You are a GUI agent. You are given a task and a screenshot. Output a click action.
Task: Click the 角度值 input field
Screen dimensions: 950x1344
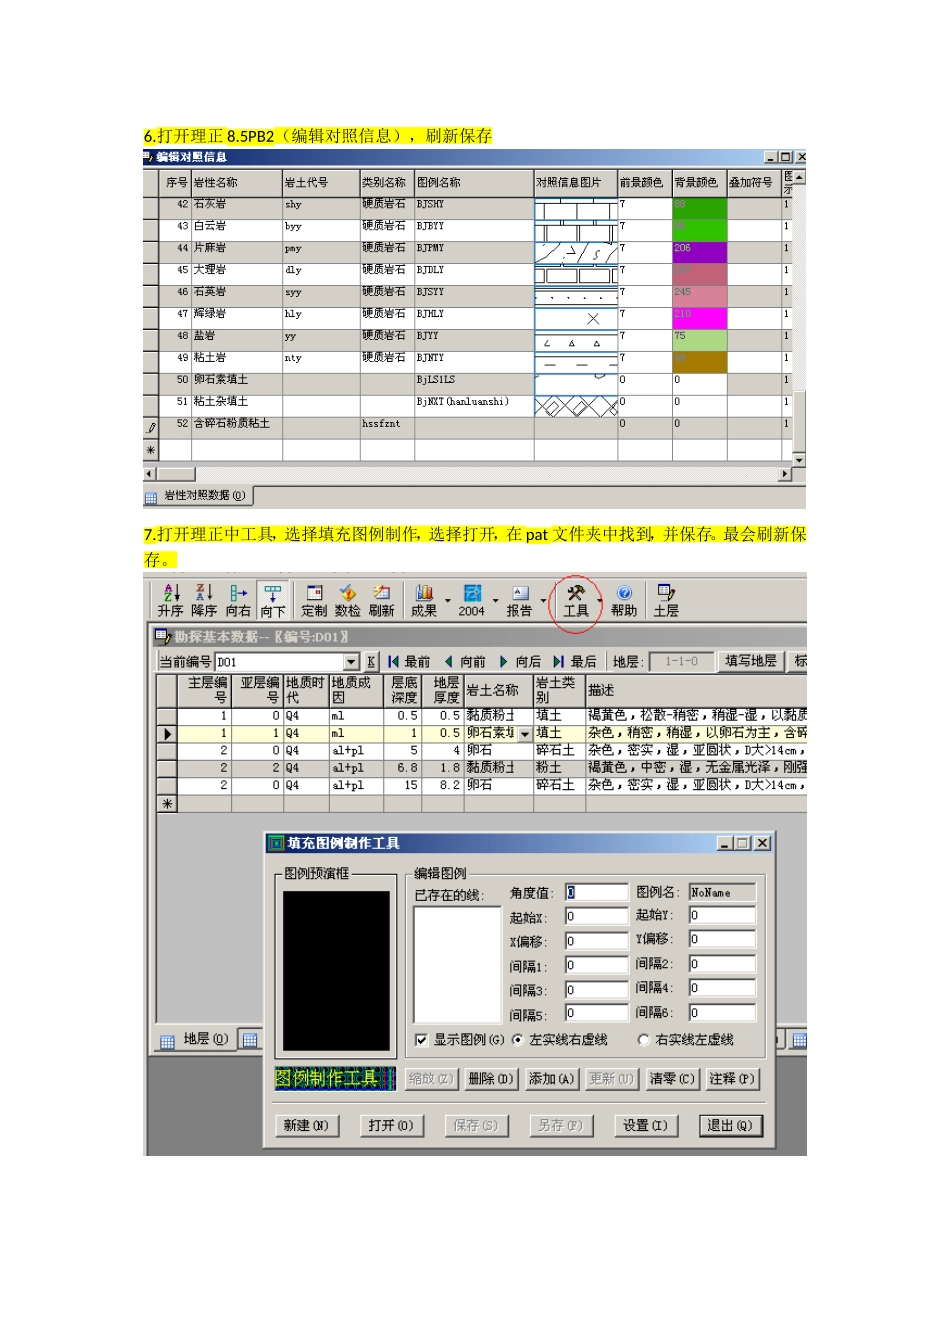click(597, 892)
